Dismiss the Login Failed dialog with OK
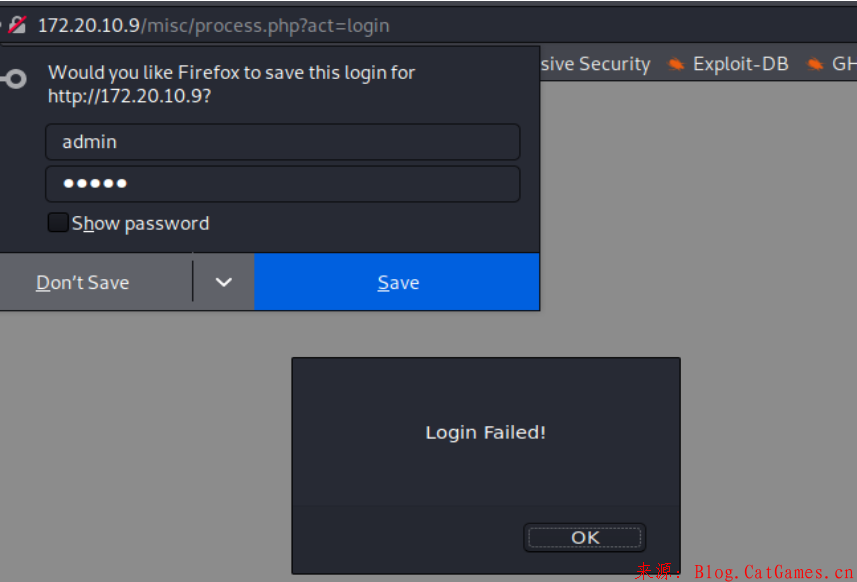Viewport: 857px width, 582px height. click(585, 537)
